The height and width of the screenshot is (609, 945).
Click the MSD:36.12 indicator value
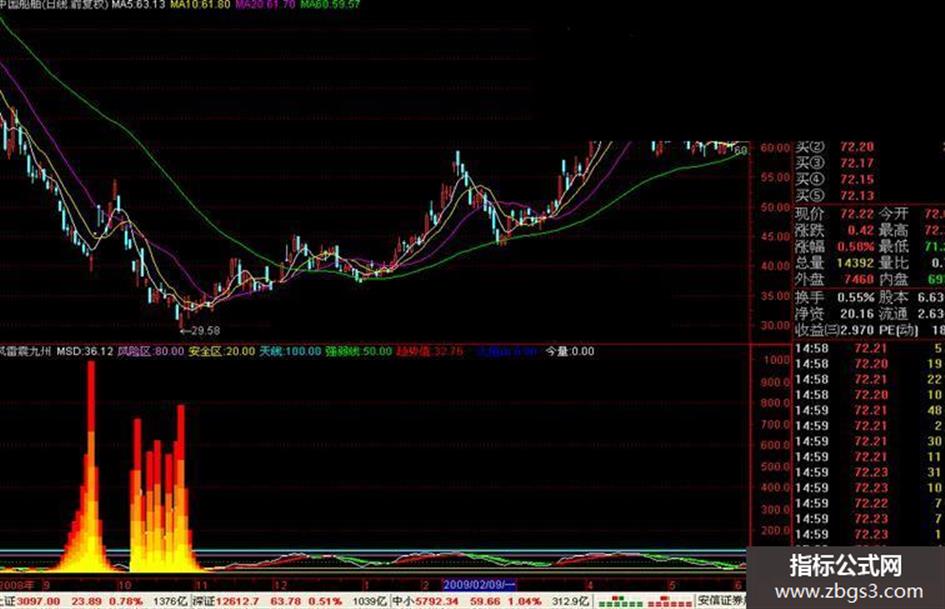click(85, 351)
